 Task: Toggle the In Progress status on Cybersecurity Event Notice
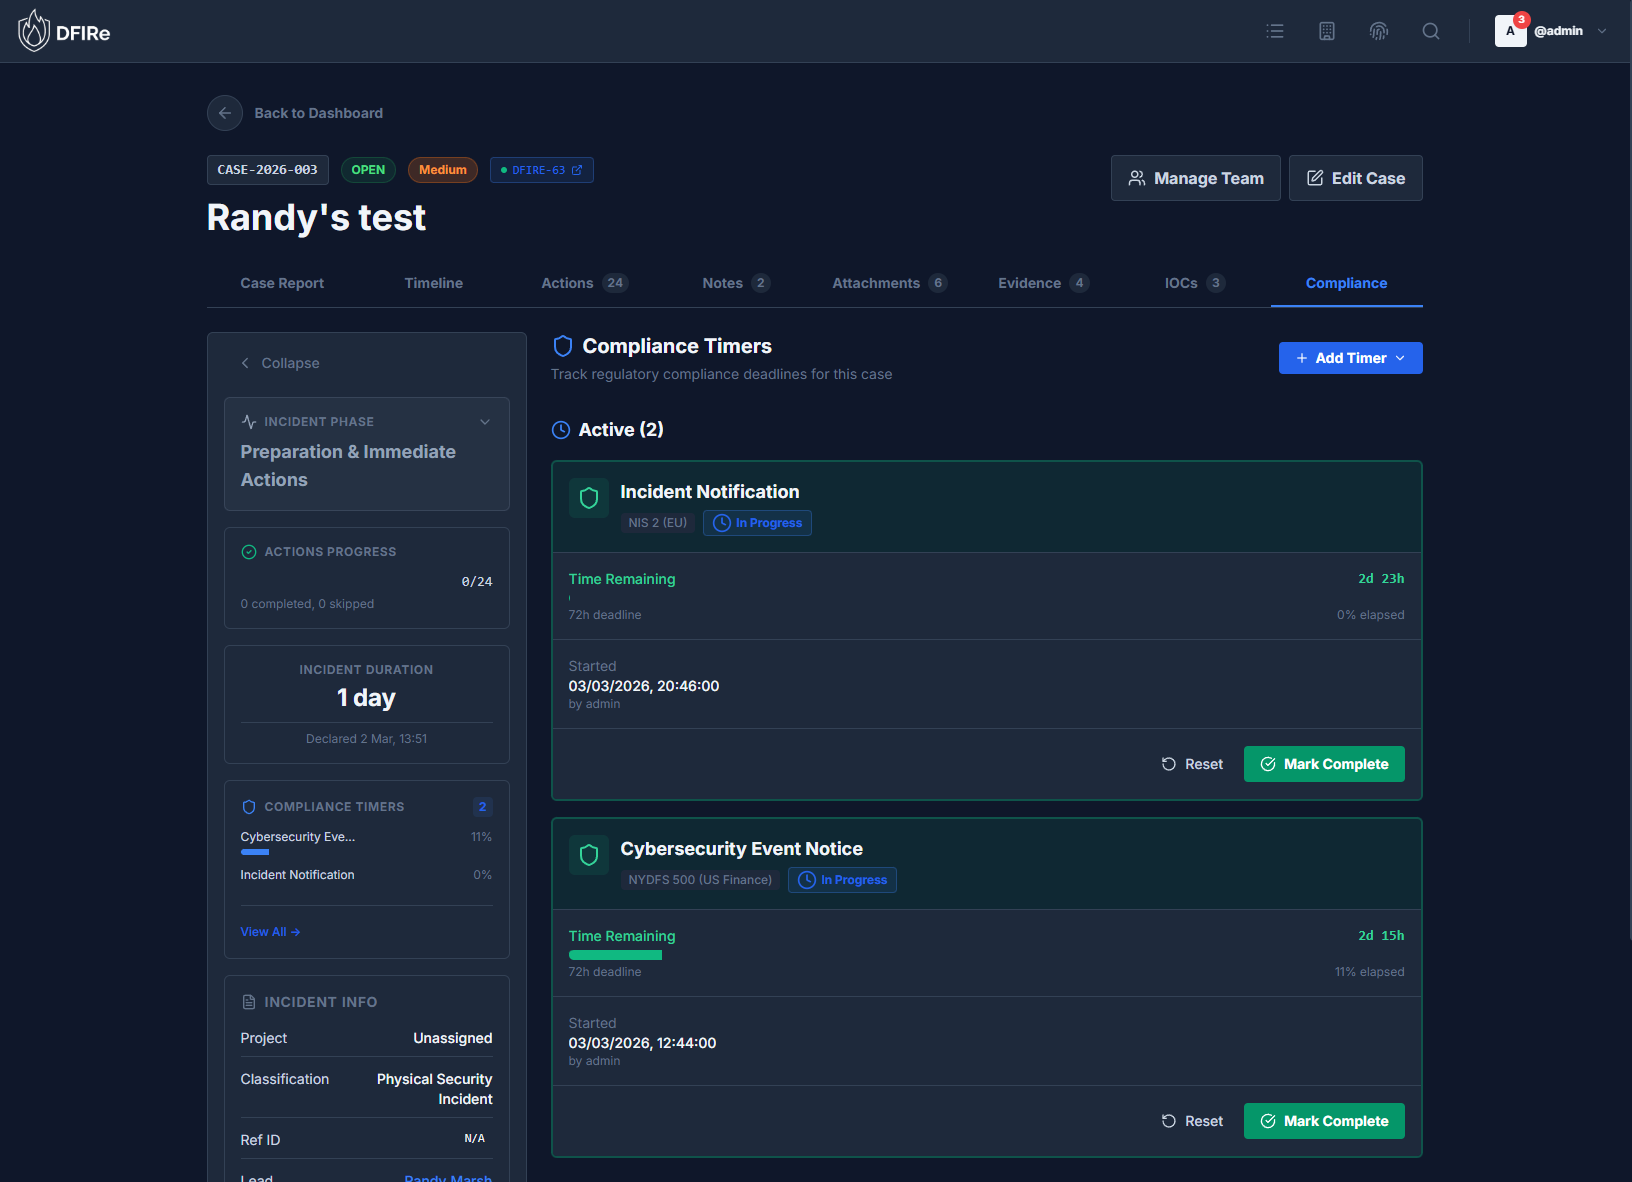(x=842, y=879)
